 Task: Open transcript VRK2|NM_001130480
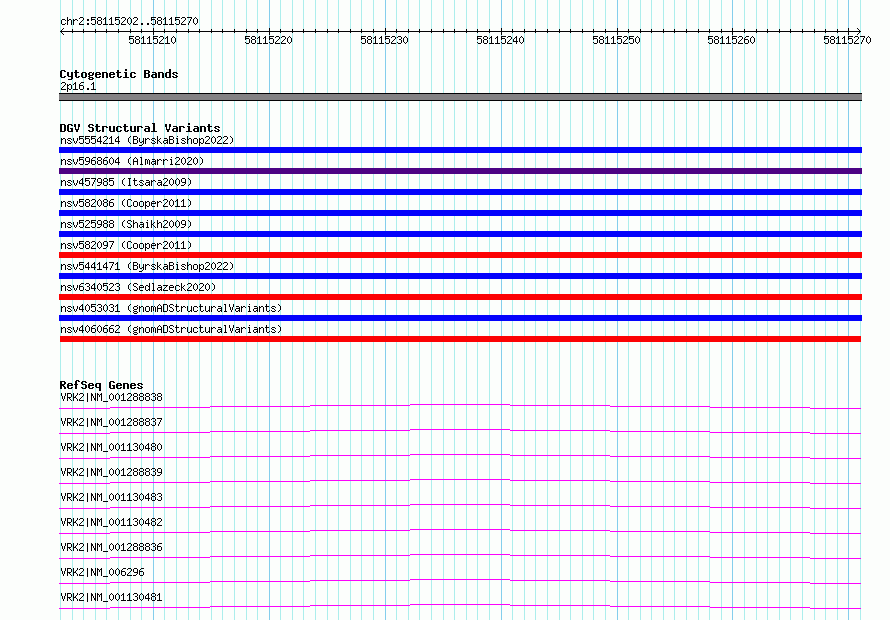tap(111, 447)
